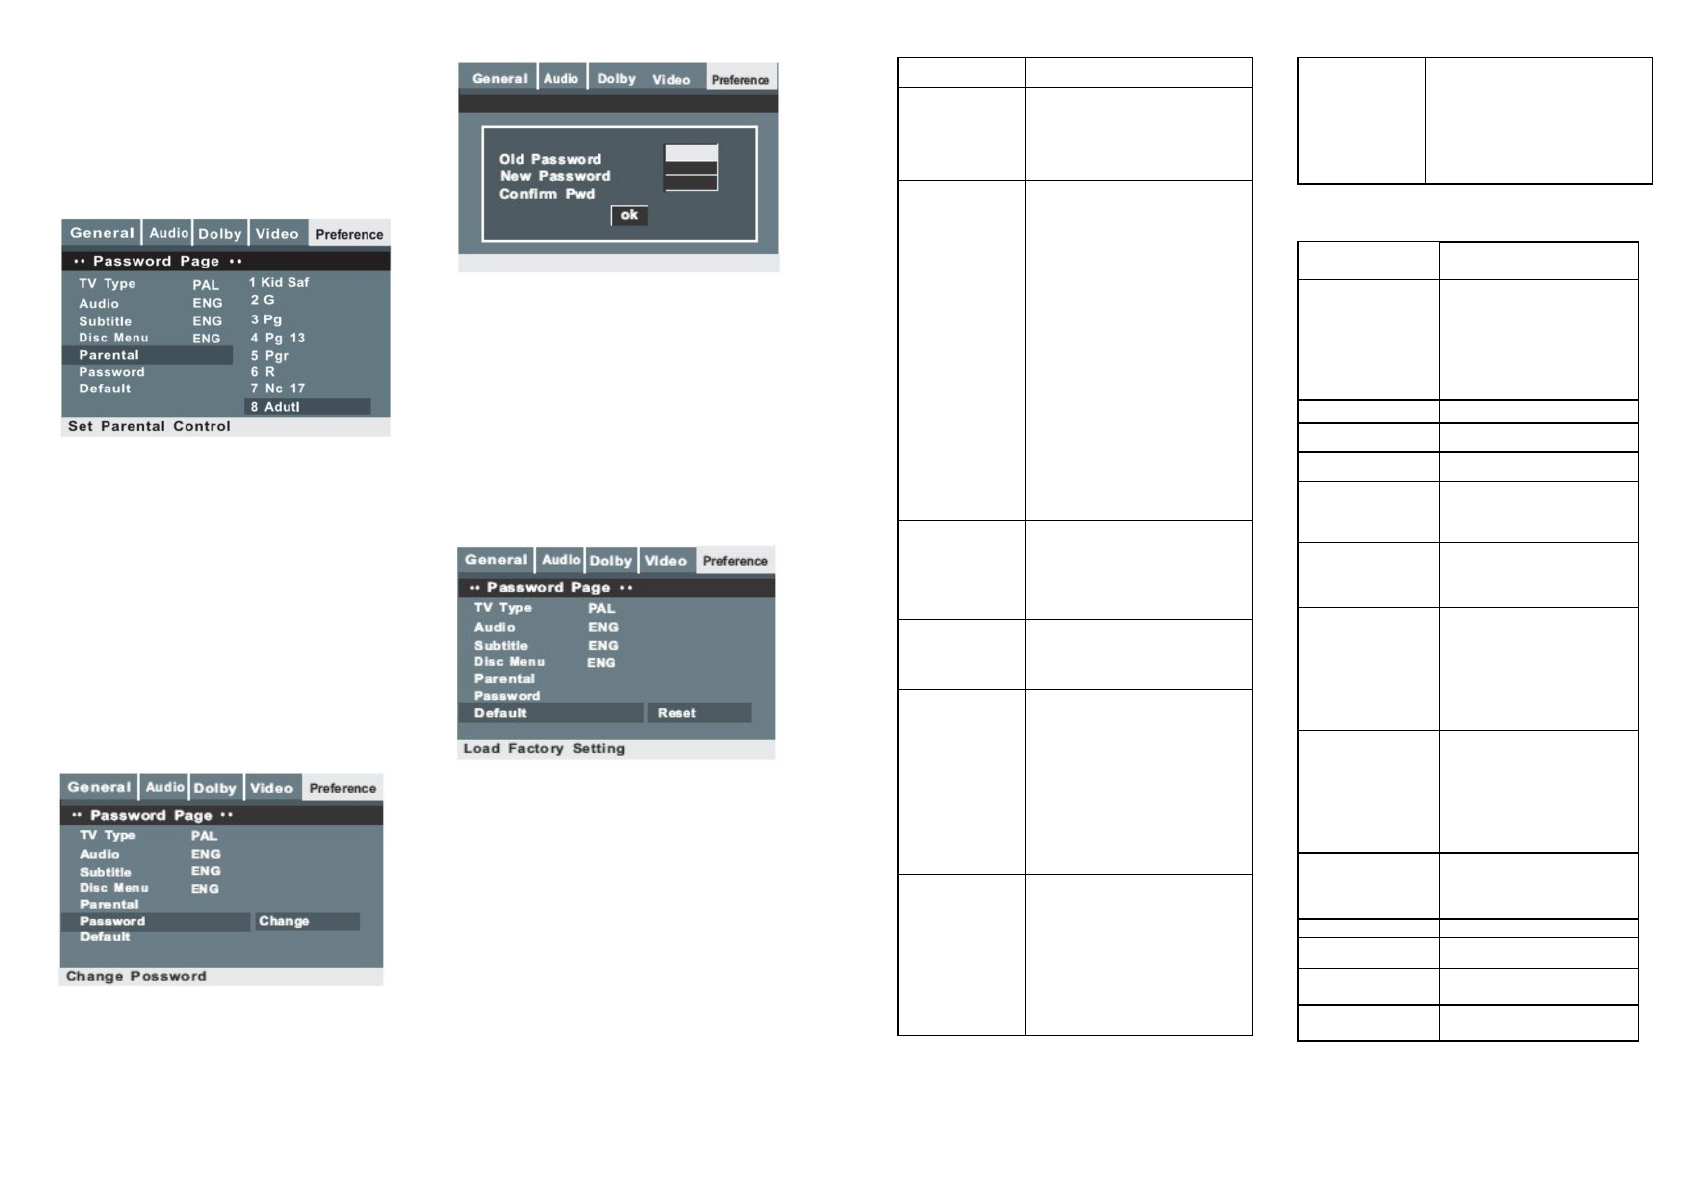Viewport: 1684px width, 1191px height.
Task: Select the 6 R rating option
Action: tap(262, 372)
